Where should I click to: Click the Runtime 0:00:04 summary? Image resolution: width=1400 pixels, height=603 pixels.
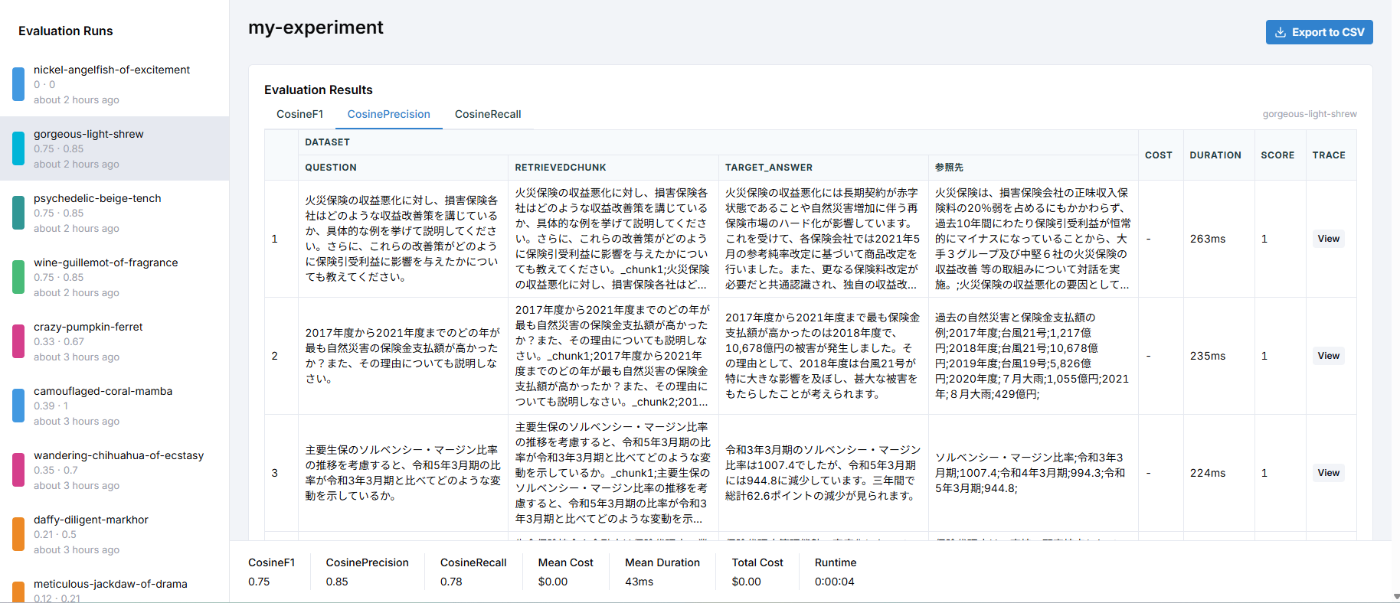point(835,571)
